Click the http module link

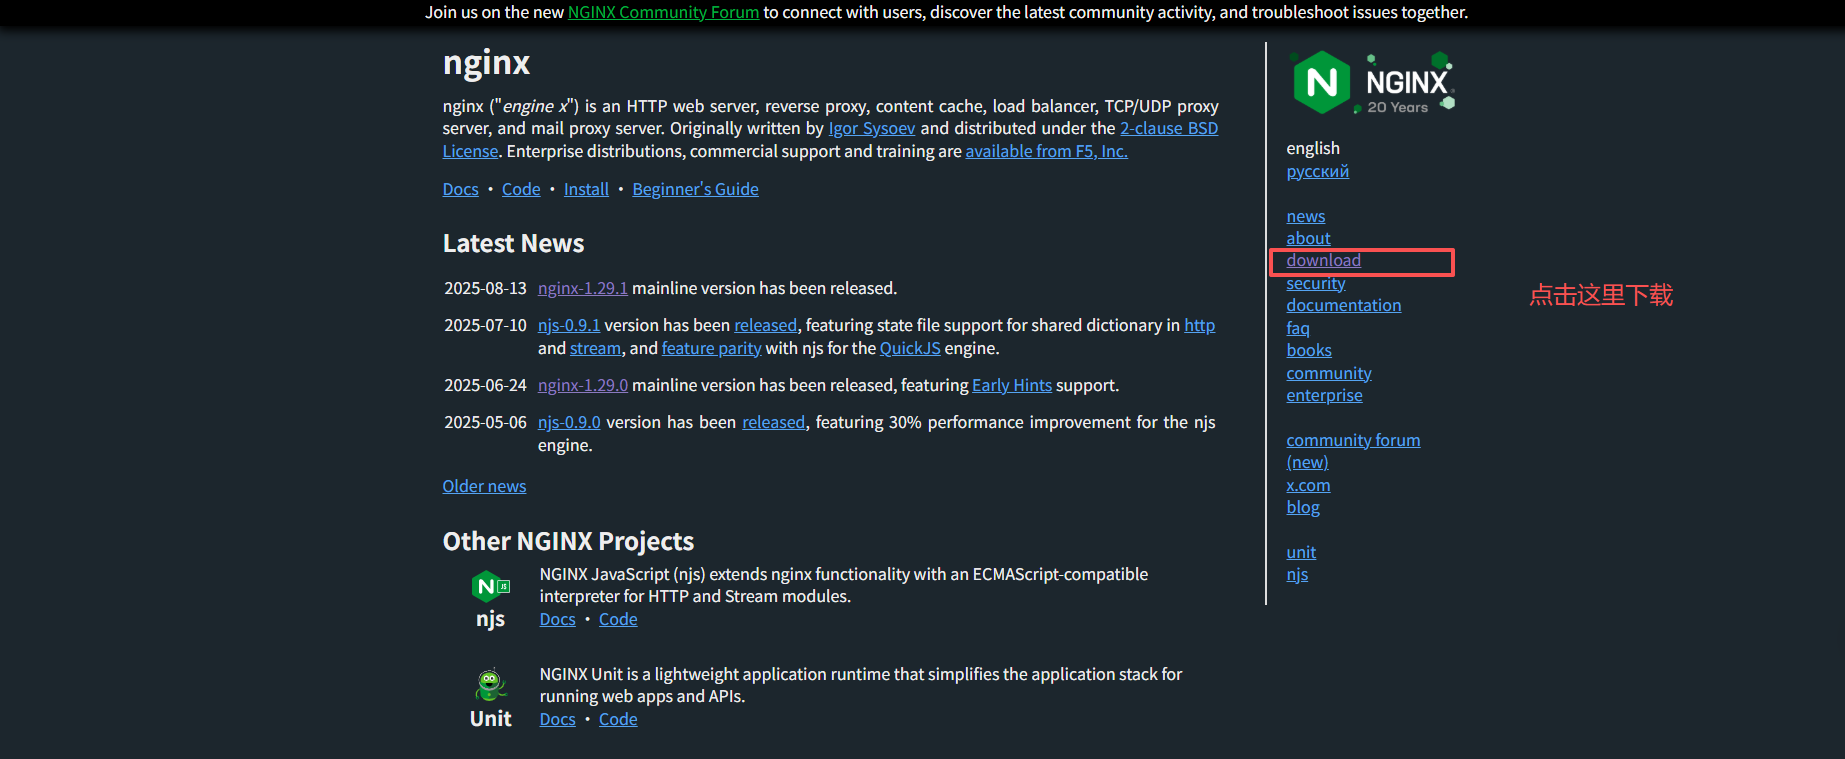coord(1200,325)
